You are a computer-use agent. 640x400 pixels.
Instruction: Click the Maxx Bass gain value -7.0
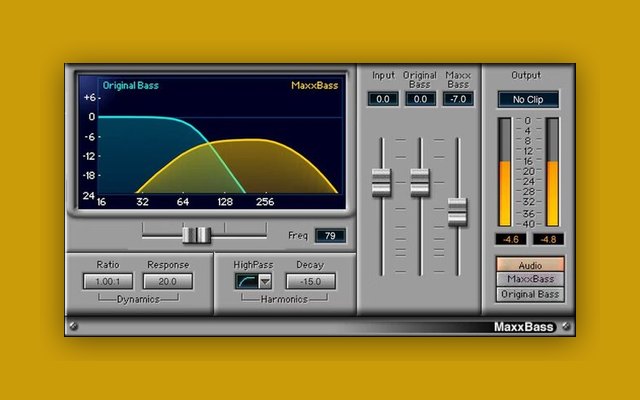pos(458,99)
